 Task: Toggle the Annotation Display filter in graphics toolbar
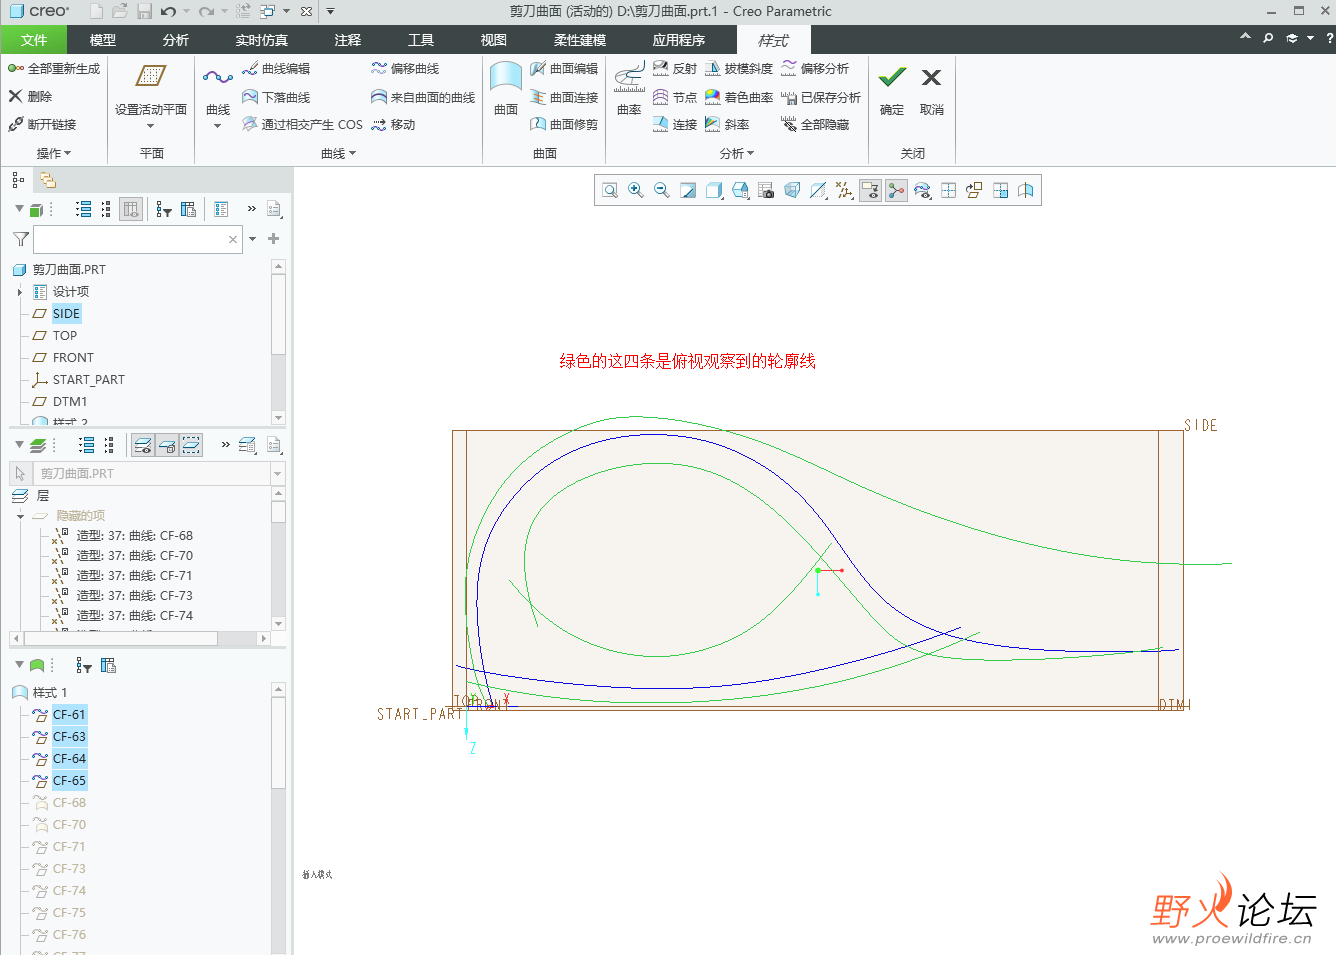click(x=870, y=190)
